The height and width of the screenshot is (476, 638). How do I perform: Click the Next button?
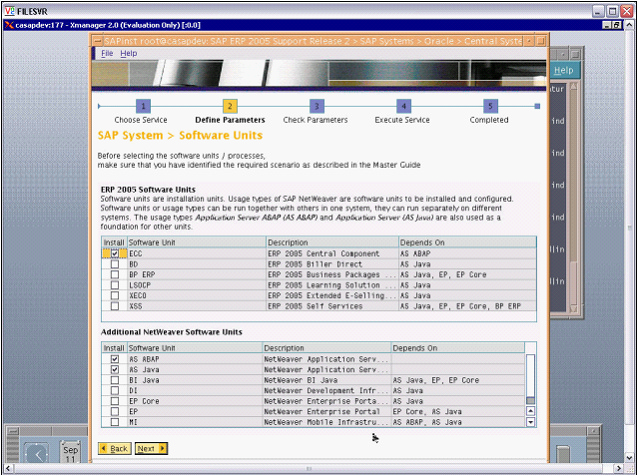pyautogui.click(x=151, y=449)
